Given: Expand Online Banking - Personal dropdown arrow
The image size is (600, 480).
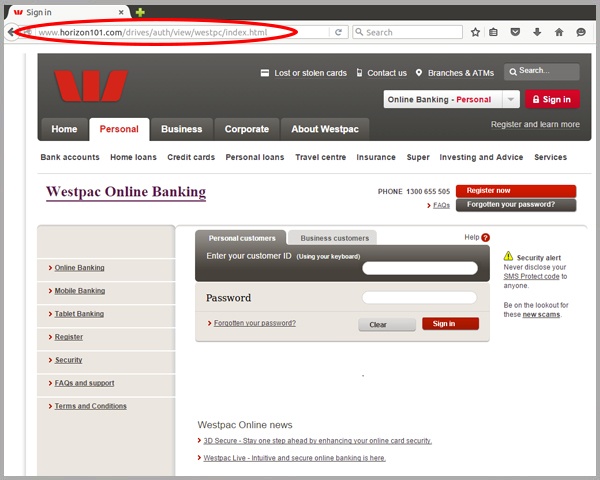Looking at the screenshot, I should 510,100.
